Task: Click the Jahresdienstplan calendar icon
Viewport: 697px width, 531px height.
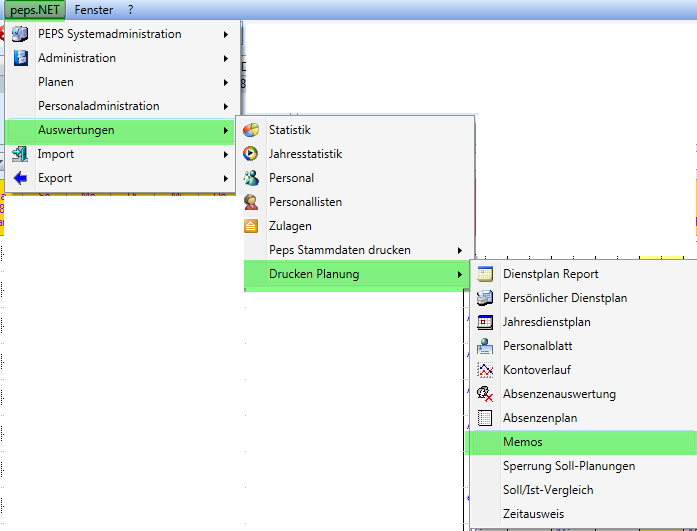Action: 485,322
